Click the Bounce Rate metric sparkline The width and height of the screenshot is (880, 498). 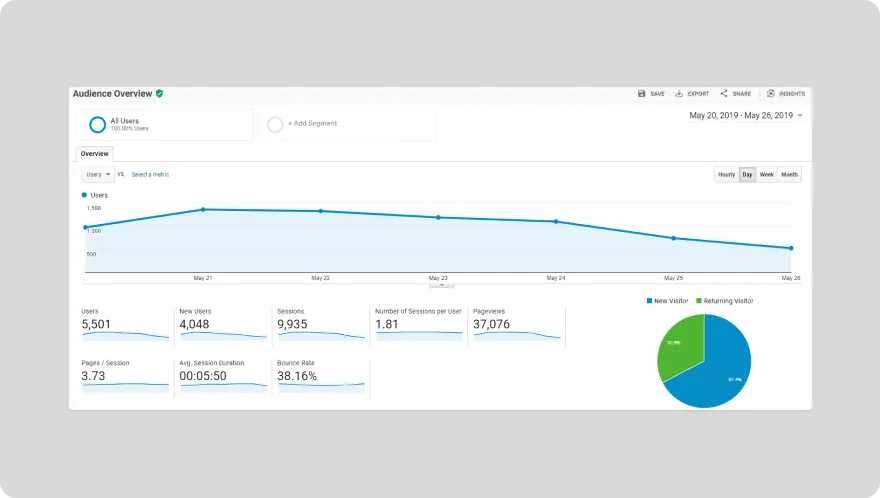322,385
